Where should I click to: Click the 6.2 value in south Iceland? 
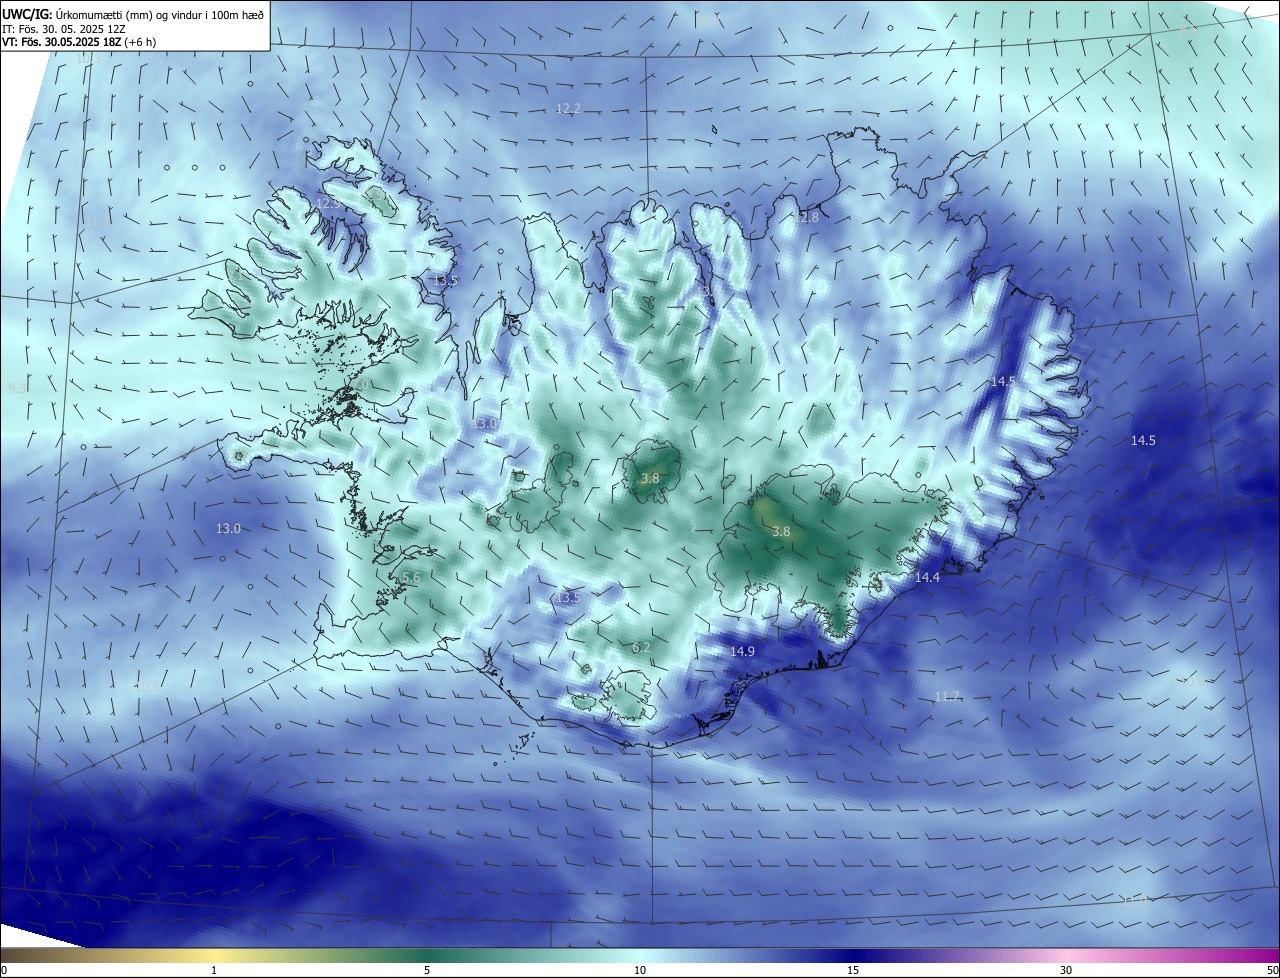point(641,647)
